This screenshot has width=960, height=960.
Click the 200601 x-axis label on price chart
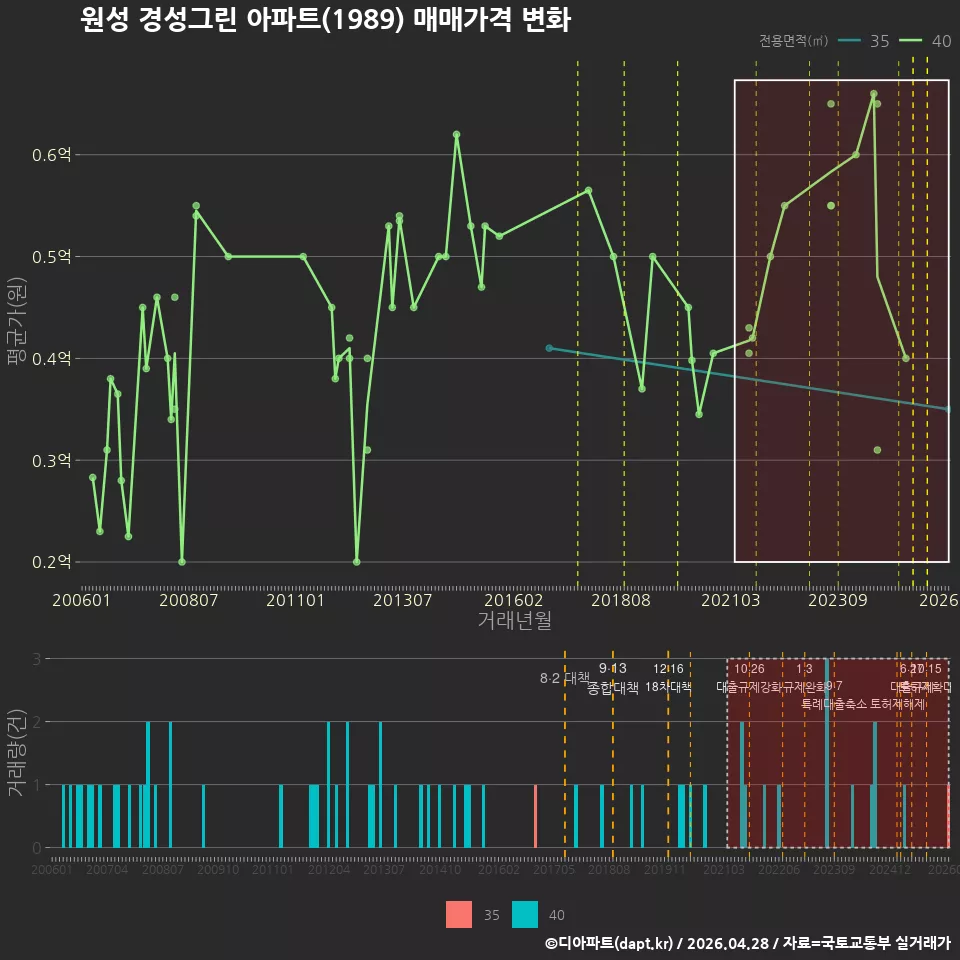(81, 600)
